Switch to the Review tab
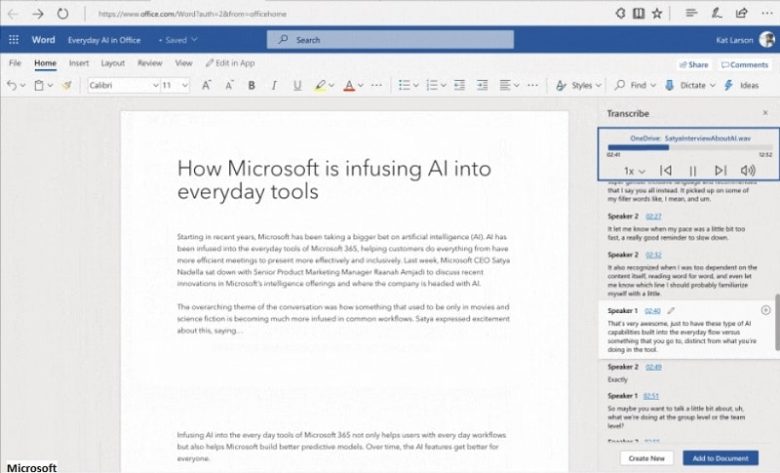This screenshot has height=473, width=780. [x=150, y=63]
